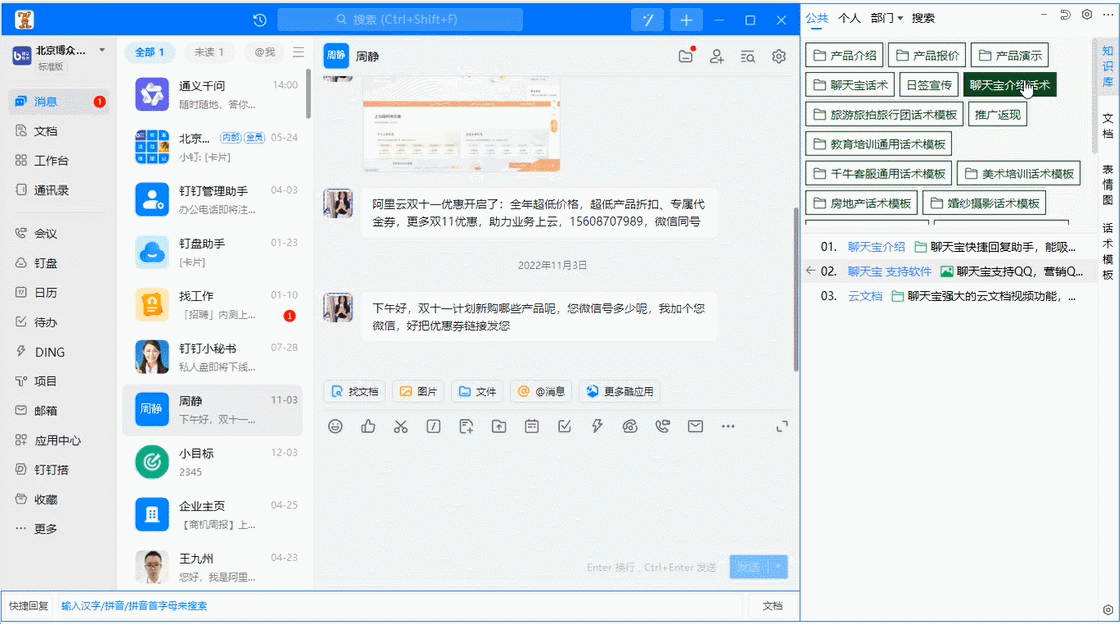The image size is (1120, 624).
Task: Expand the message input box to full size
Action: [782, 426]
